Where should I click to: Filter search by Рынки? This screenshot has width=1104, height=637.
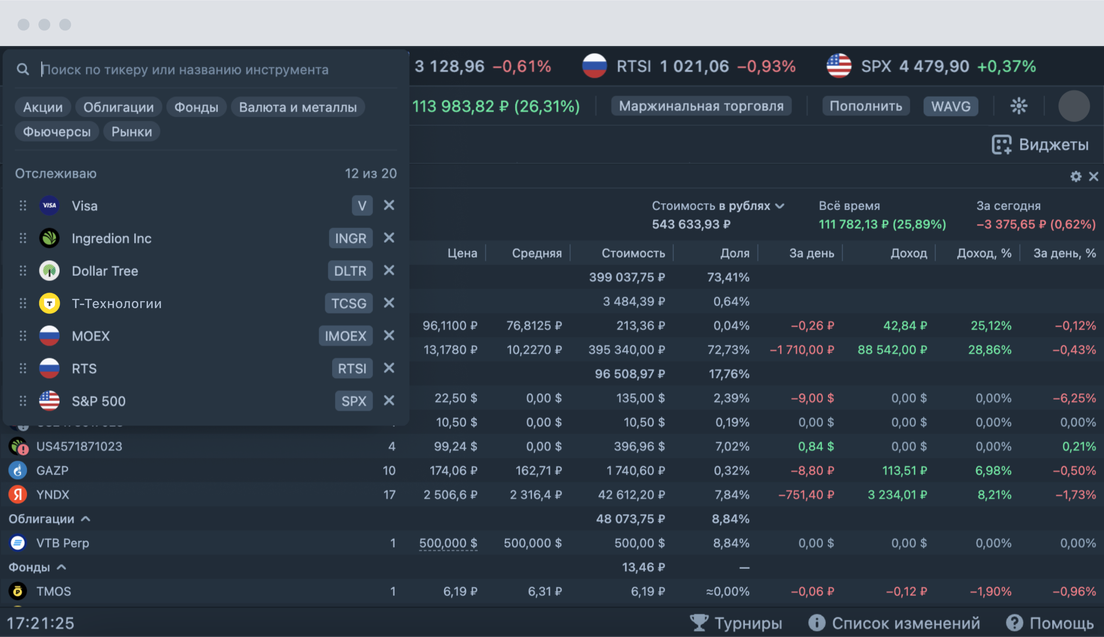[x=132, y=132]
